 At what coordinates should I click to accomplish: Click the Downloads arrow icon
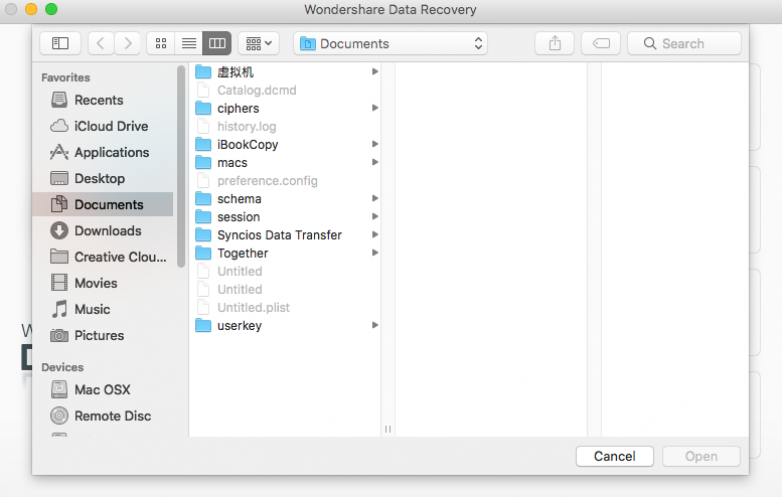[x=59, y=230]
